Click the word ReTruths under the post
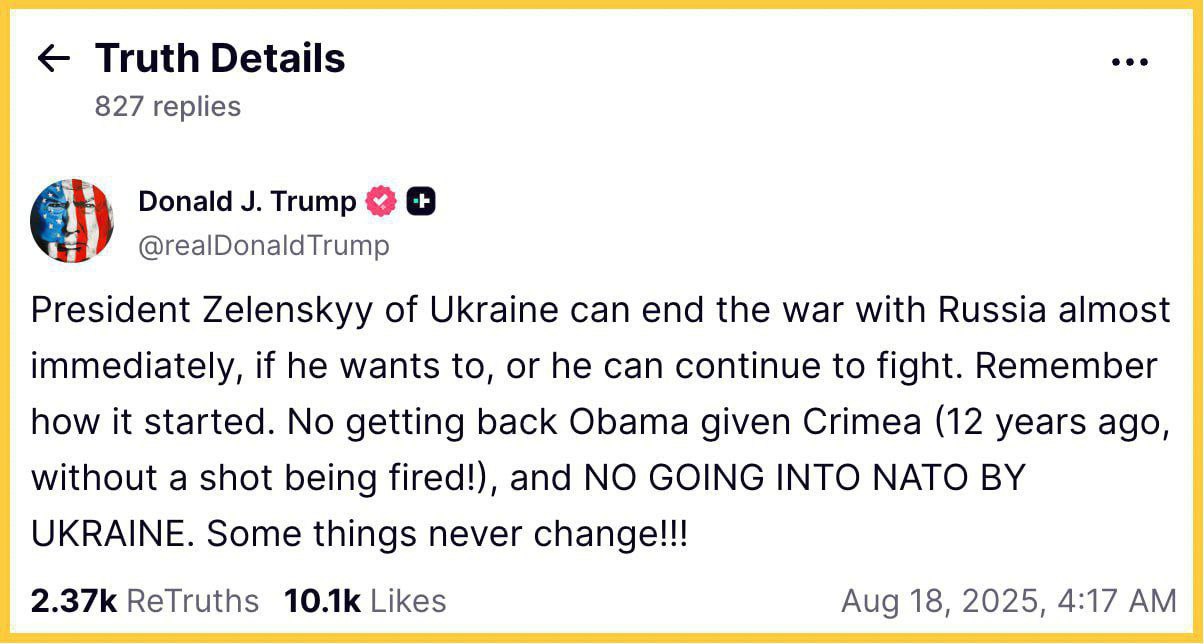Viewport: 1204px width, 644px height. pos(193,601)
